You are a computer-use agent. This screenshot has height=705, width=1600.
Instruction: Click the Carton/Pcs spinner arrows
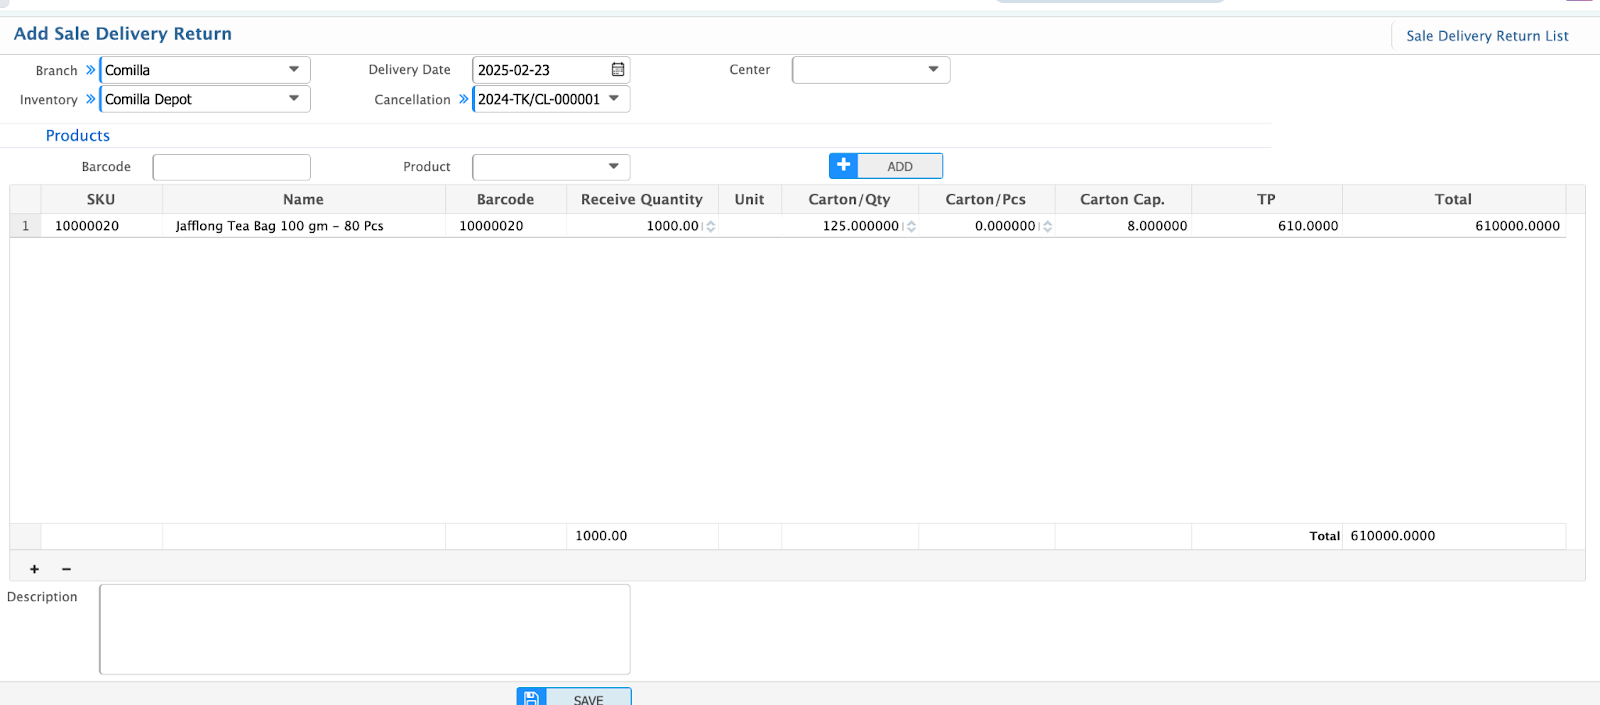point(1047,227)
